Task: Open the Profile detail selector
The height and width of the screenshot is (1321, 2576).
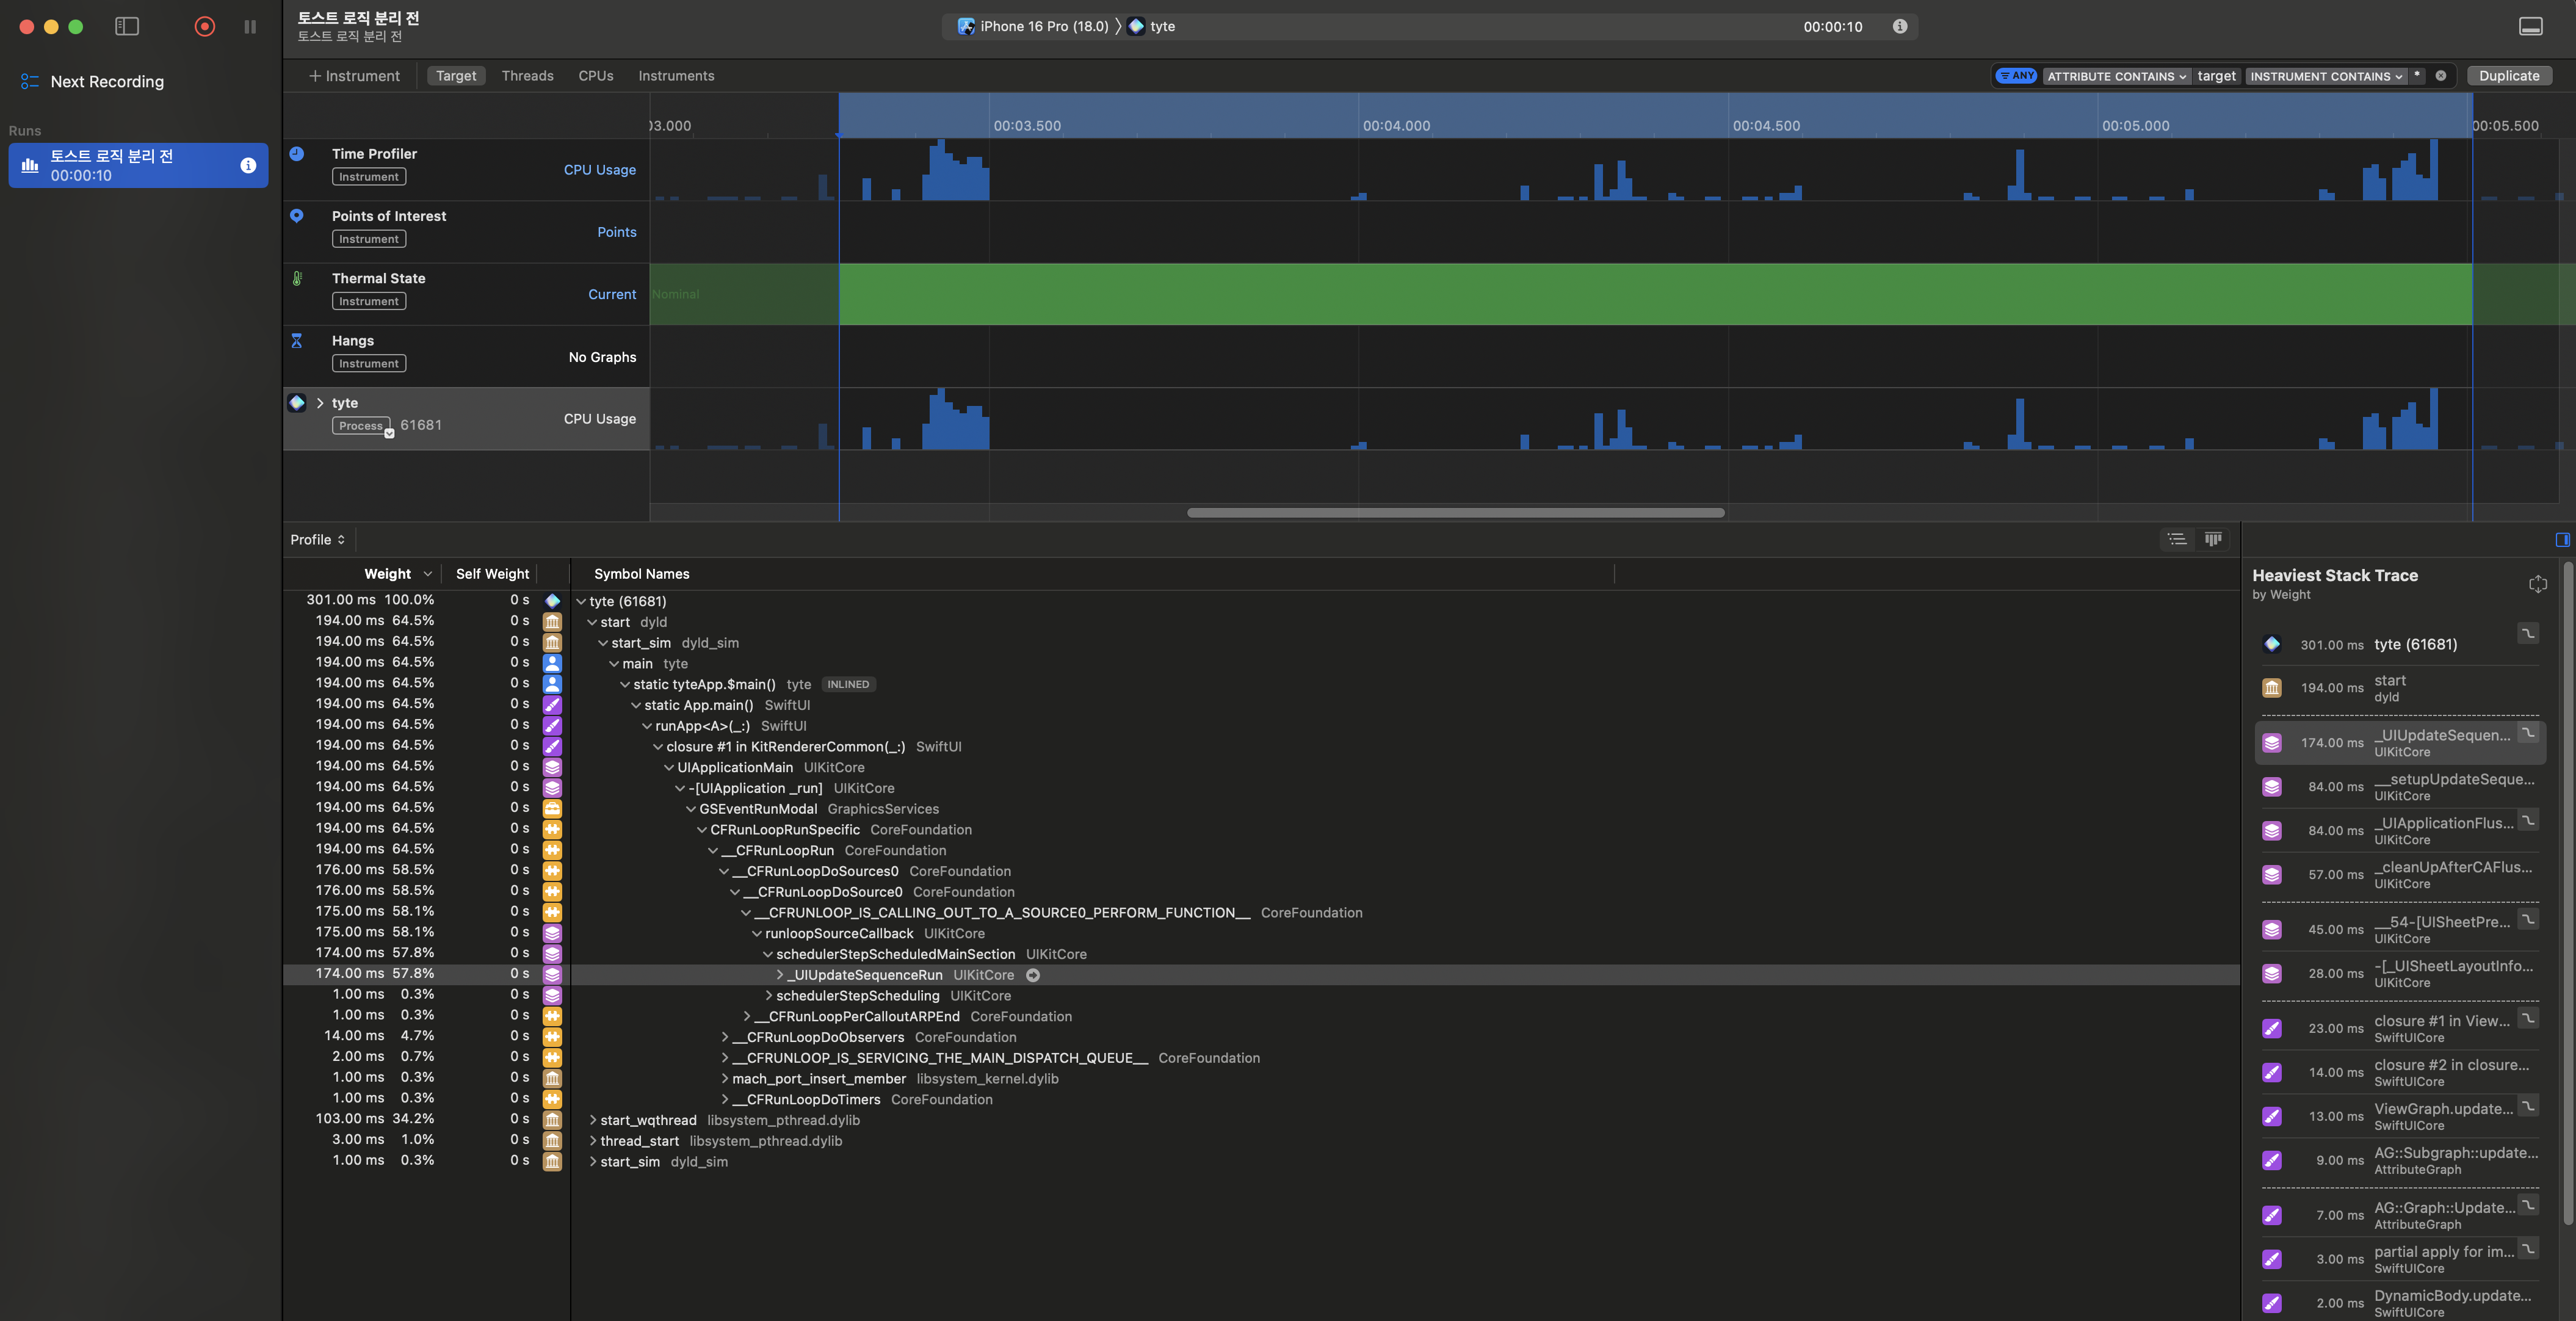Action: point(317,540)
